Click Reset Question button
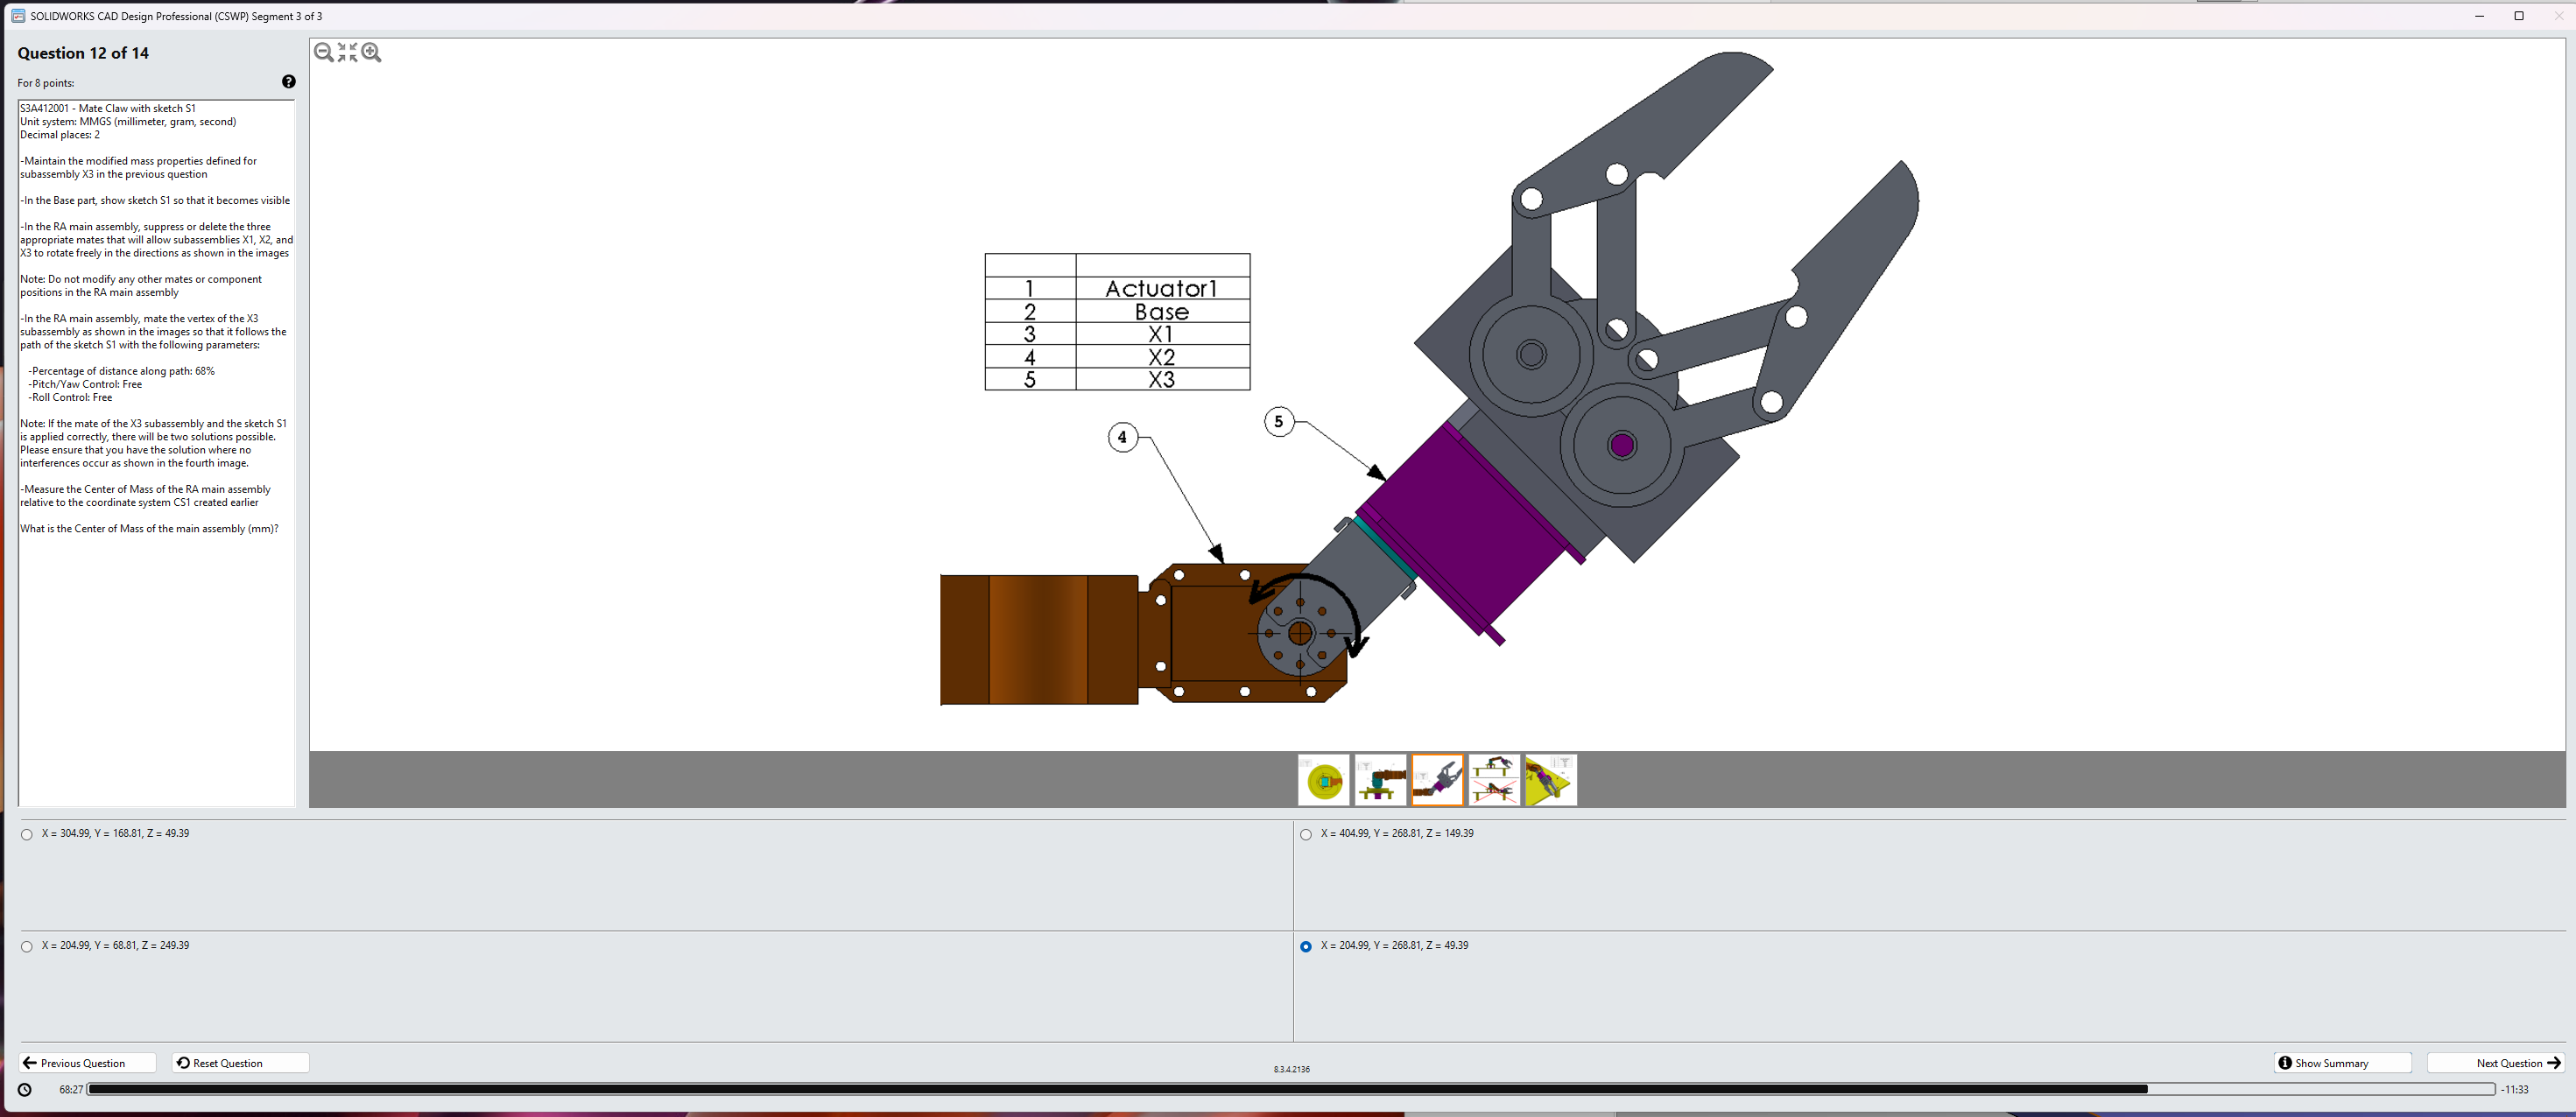 point(239,1063)
